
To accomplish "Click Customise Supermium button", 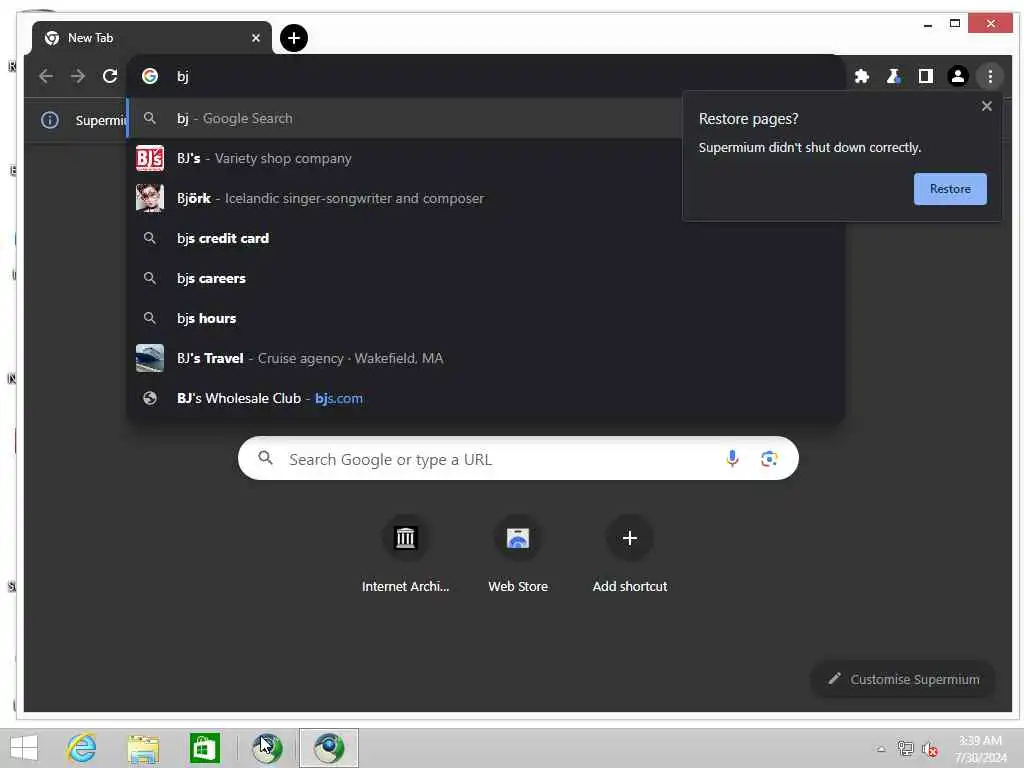I will pos(903,679).
